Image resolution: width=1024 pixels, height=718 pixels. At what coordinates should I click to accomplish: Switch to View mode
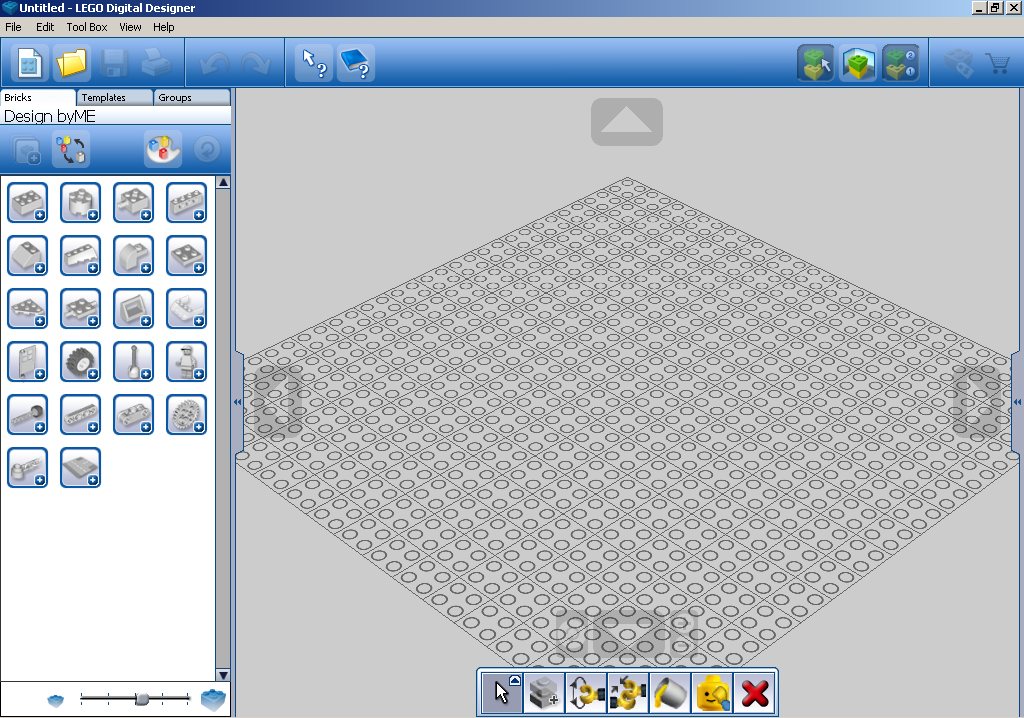coord(858,63)
